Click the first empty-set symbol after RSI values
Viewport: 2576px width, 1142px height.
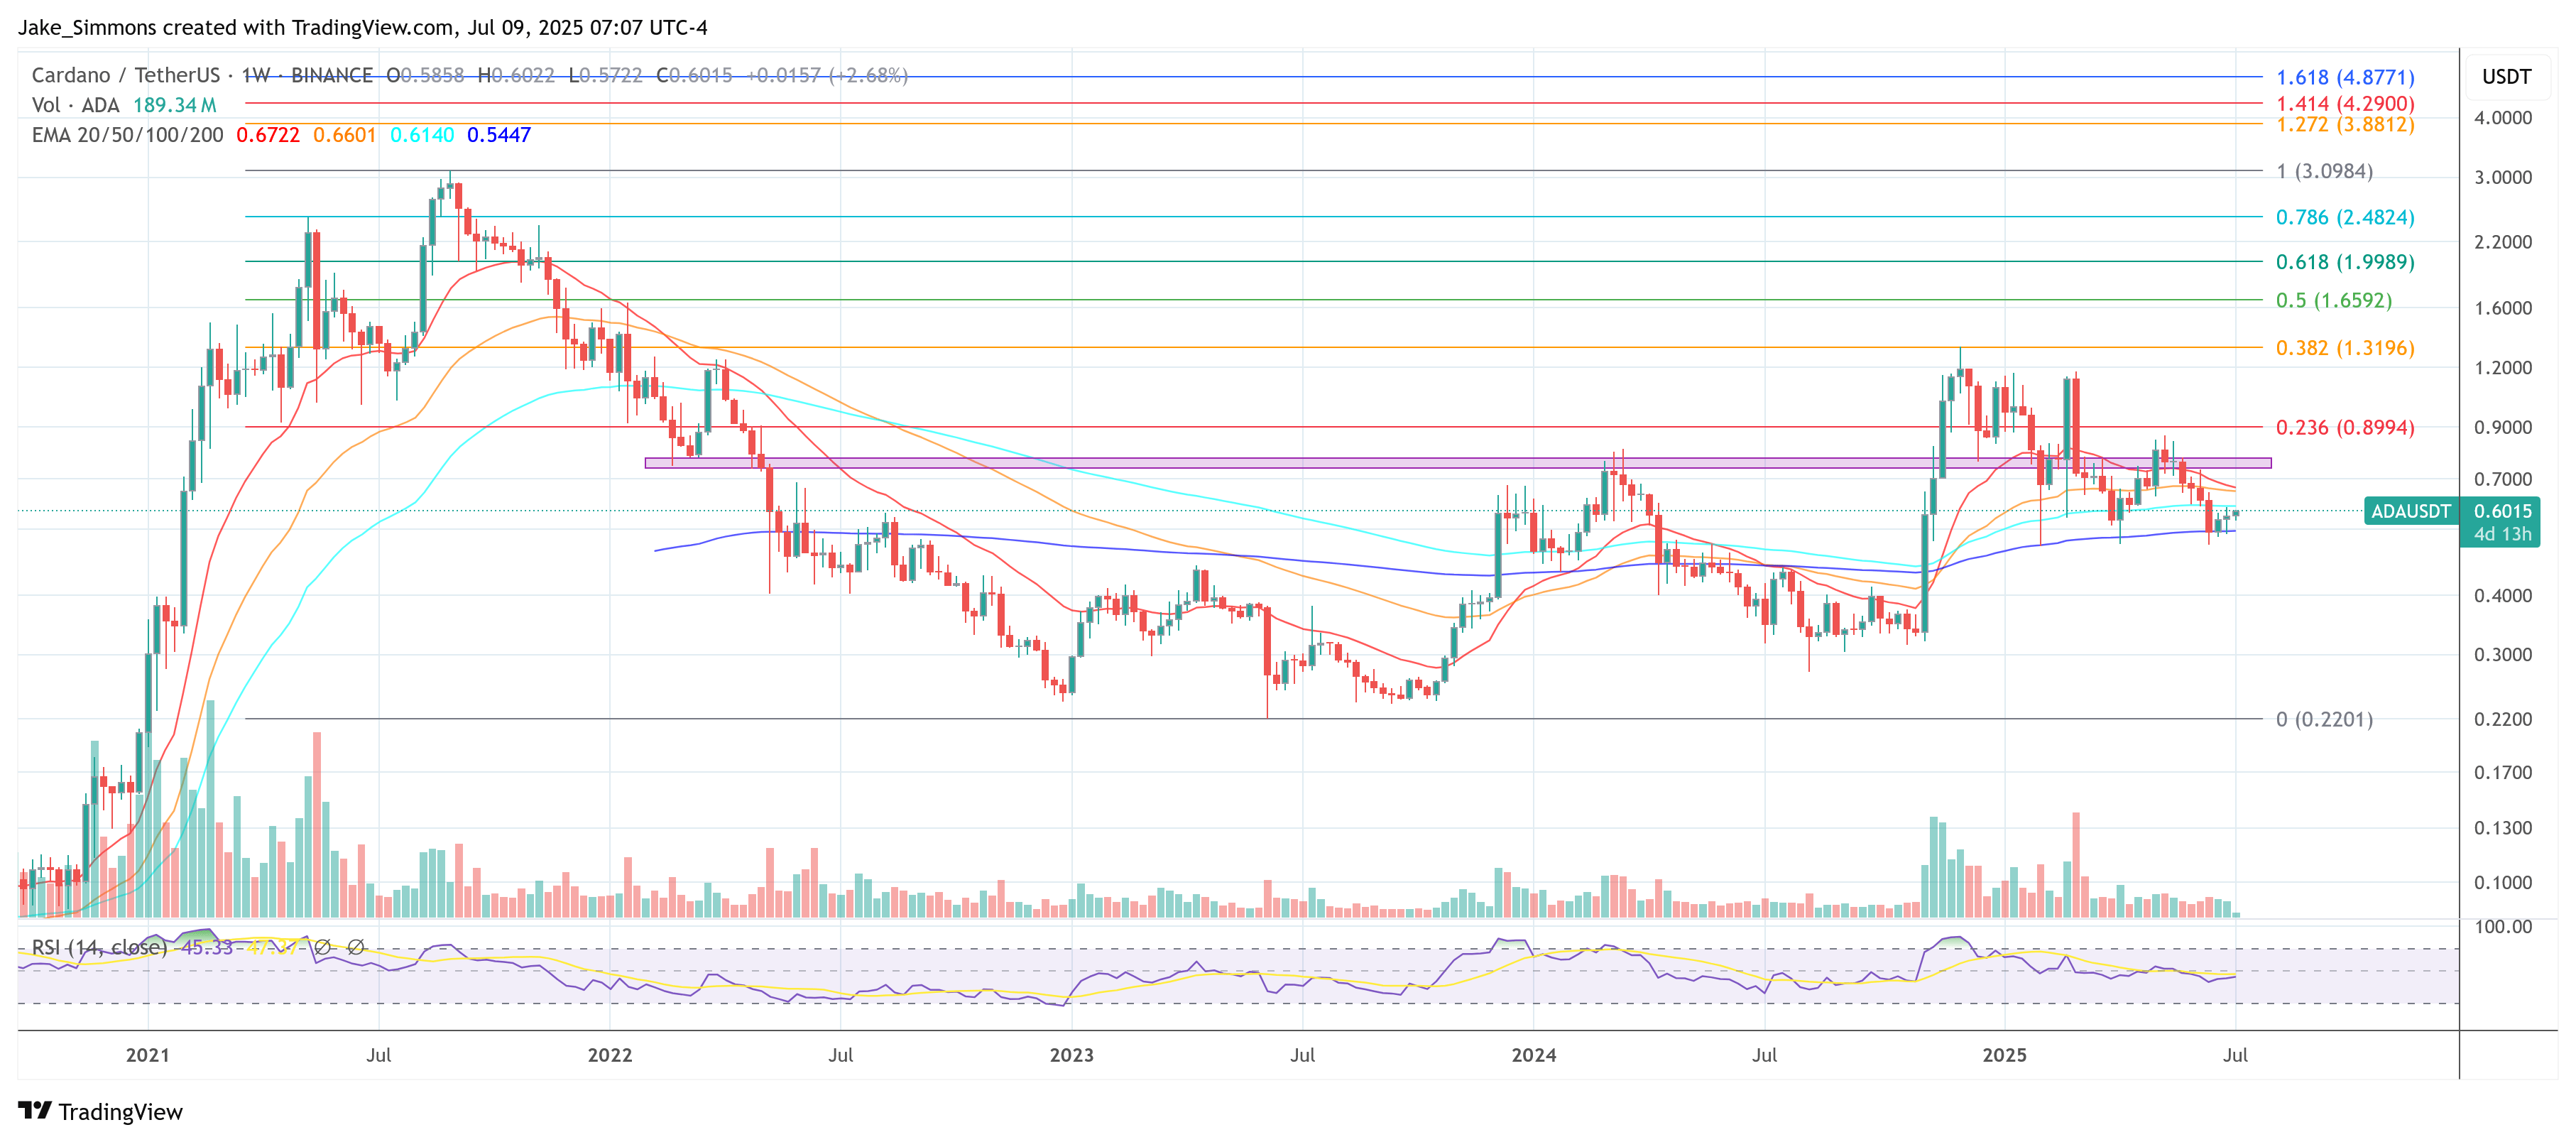point(322,947)
